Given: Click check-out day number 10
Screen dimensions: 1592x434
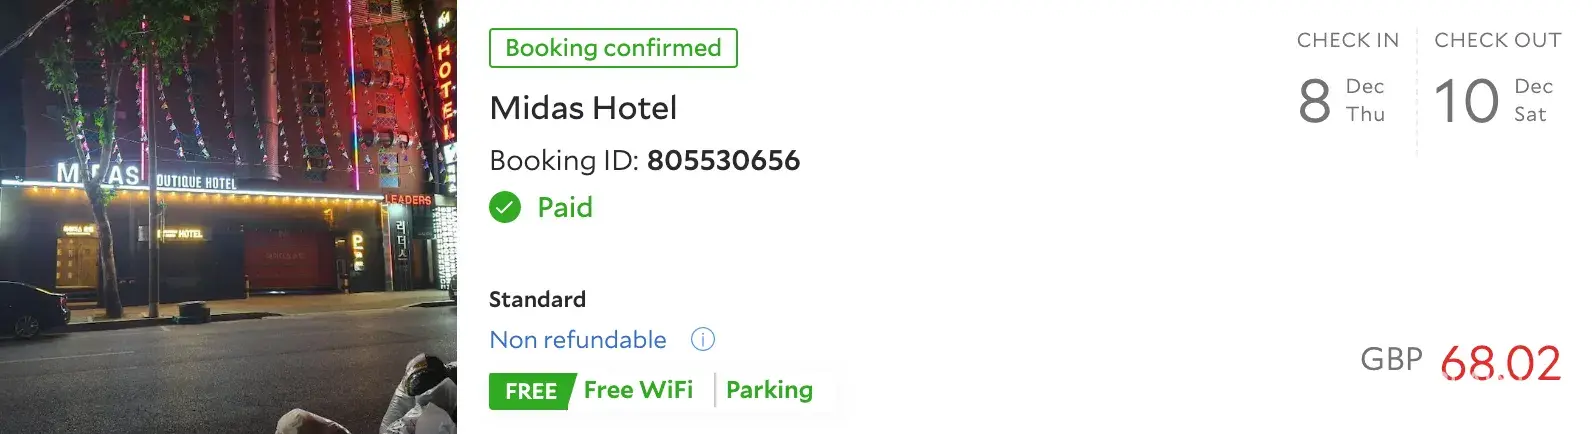Looking at the screenshot, I should pos(1466,101).
